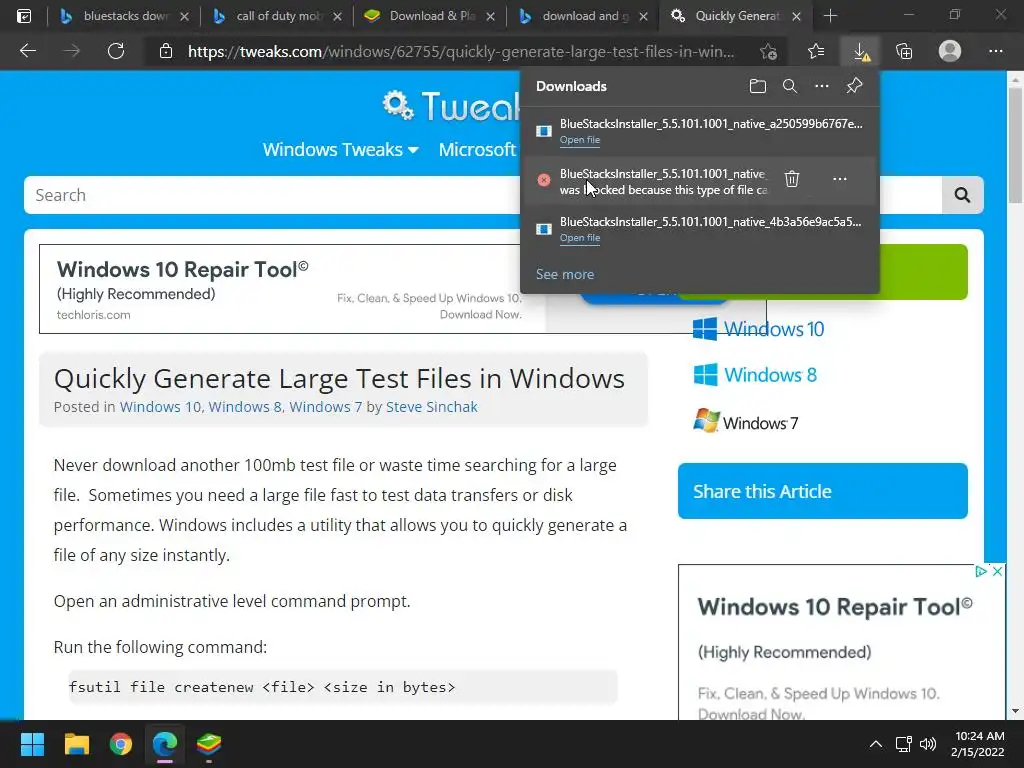Close the Quickly Generate tab
Screen dimensions: 1024x768
796,16
